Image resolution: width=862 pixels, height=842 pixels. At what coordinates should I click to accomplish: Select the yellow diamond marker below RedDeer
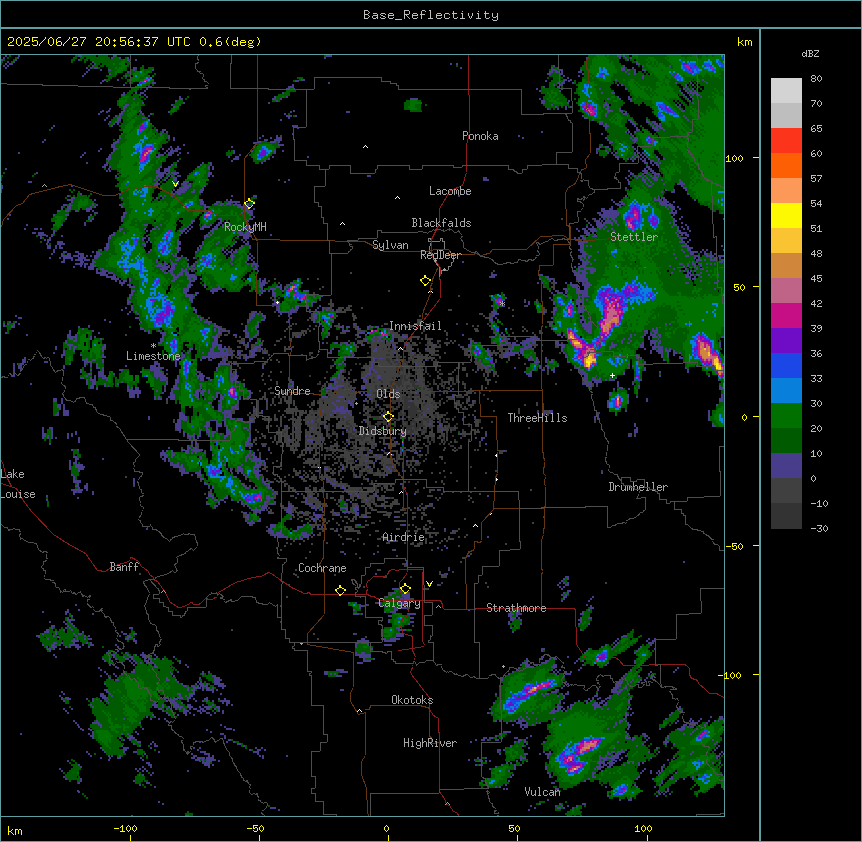coord(426,281)
